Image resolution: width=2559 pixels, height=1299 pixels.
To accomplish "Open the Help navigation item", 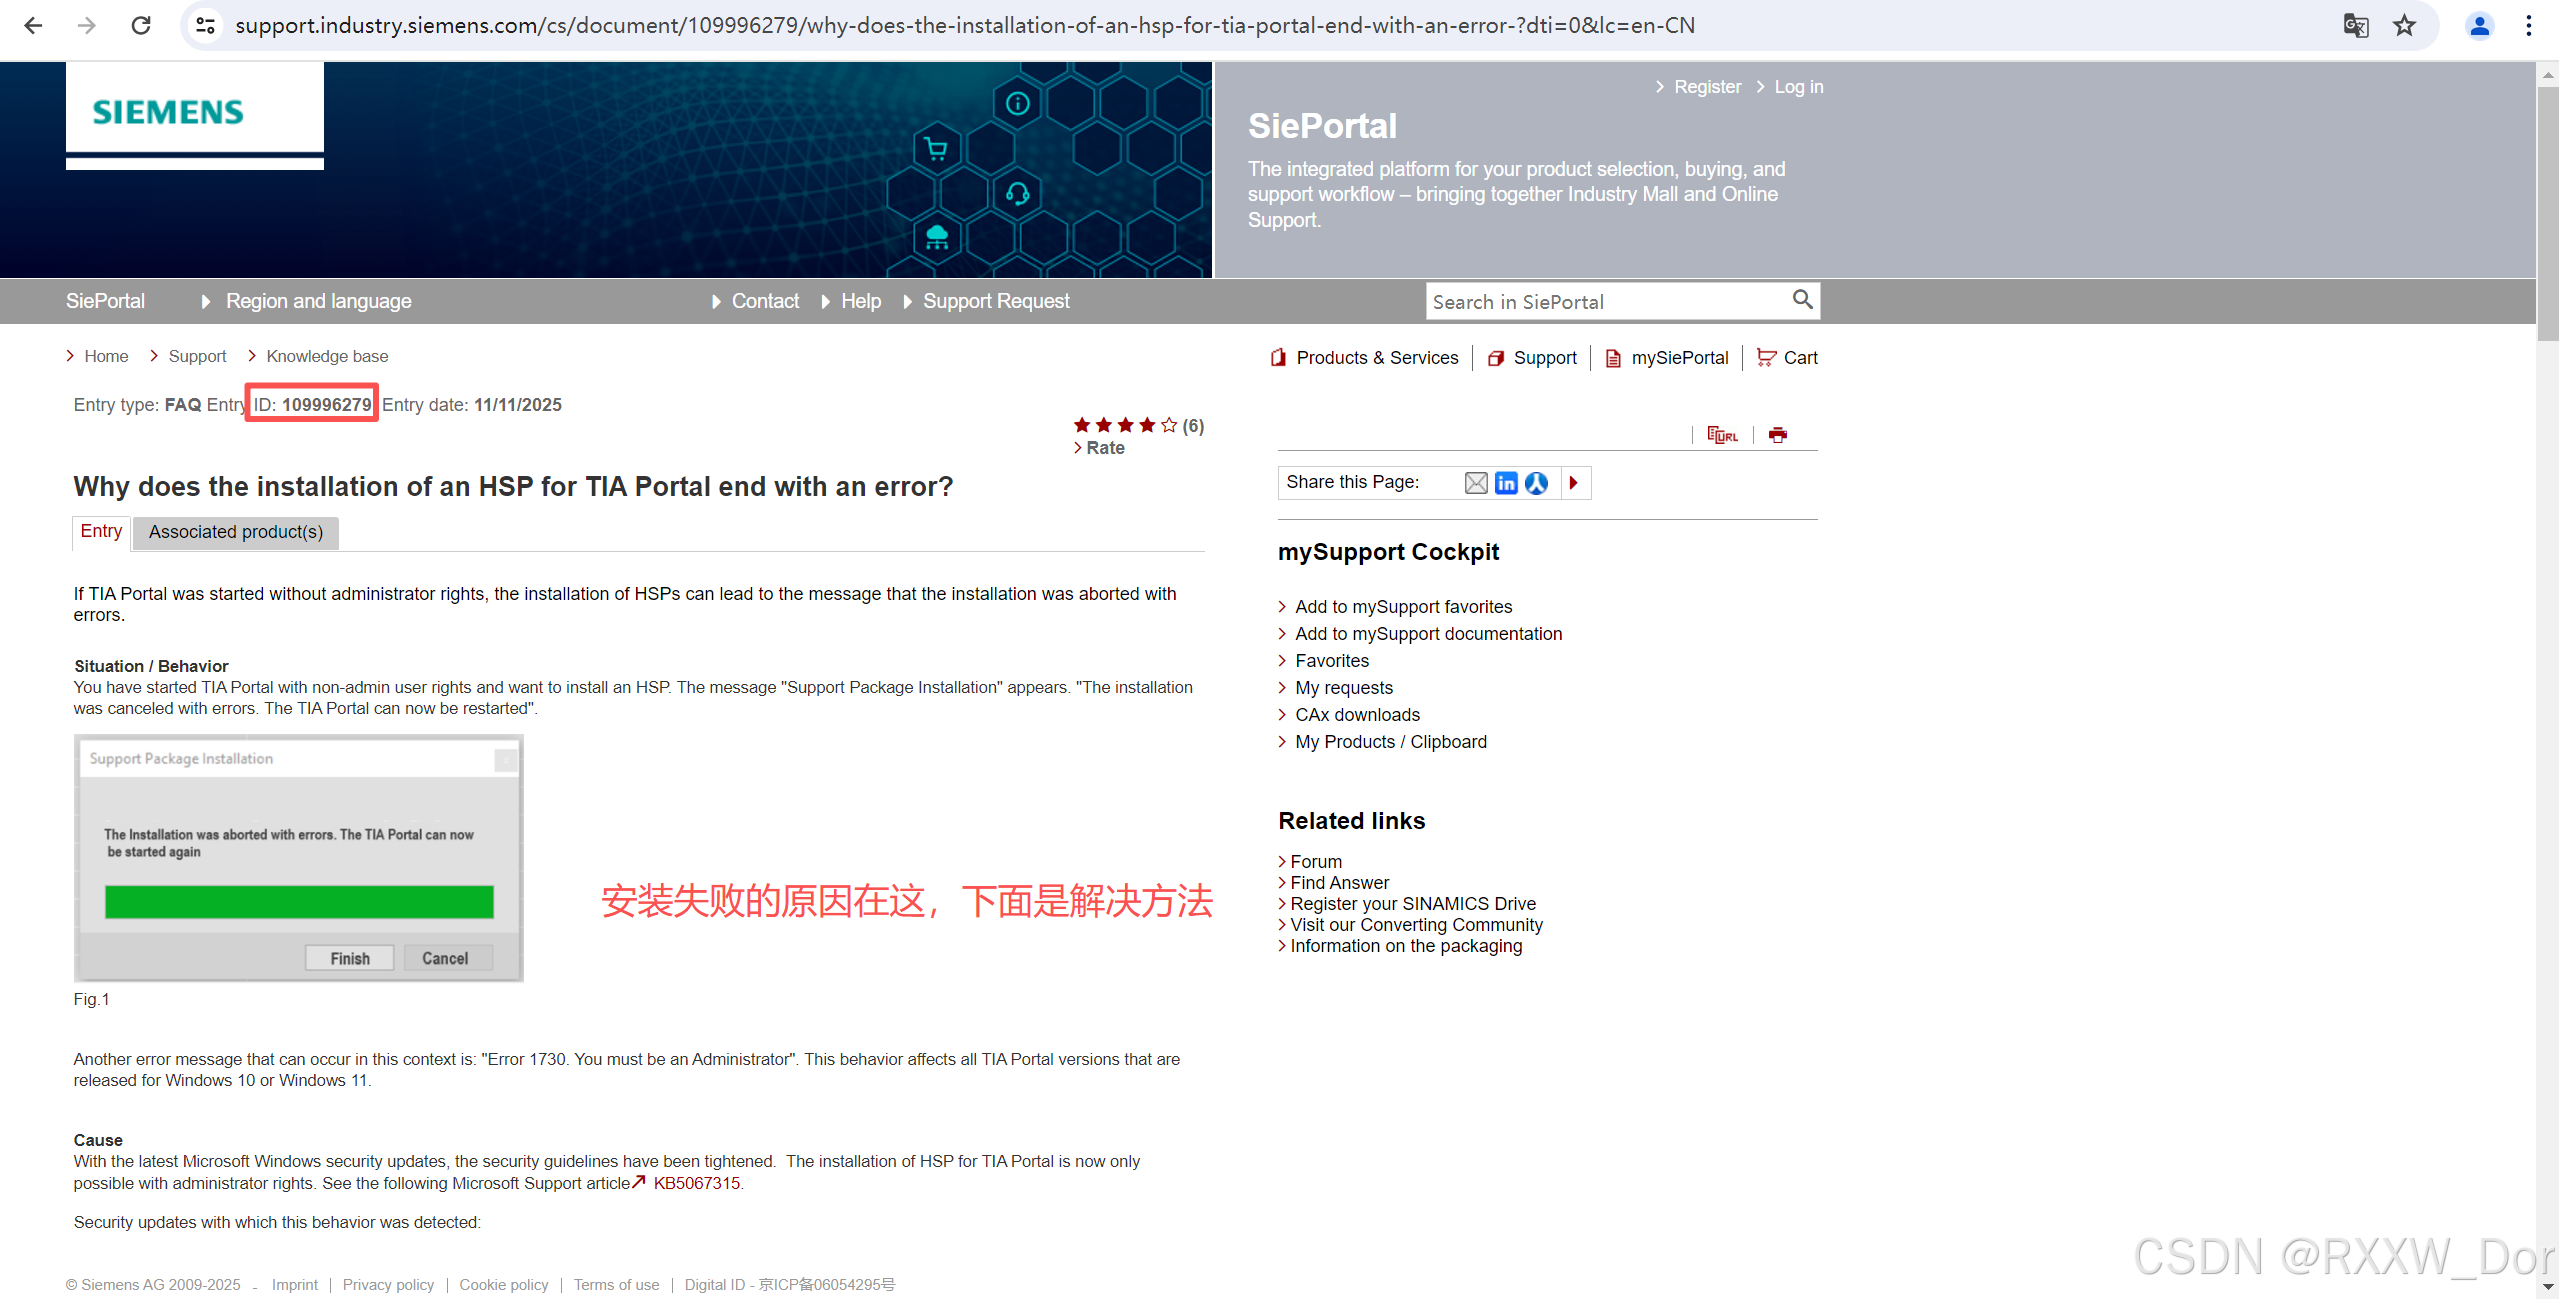I will click(860, 301).
